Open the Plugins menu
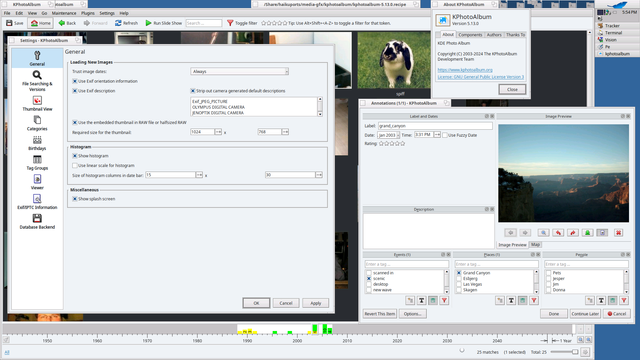The width and height of the screenshot is (640, 360). pos(88,13)
